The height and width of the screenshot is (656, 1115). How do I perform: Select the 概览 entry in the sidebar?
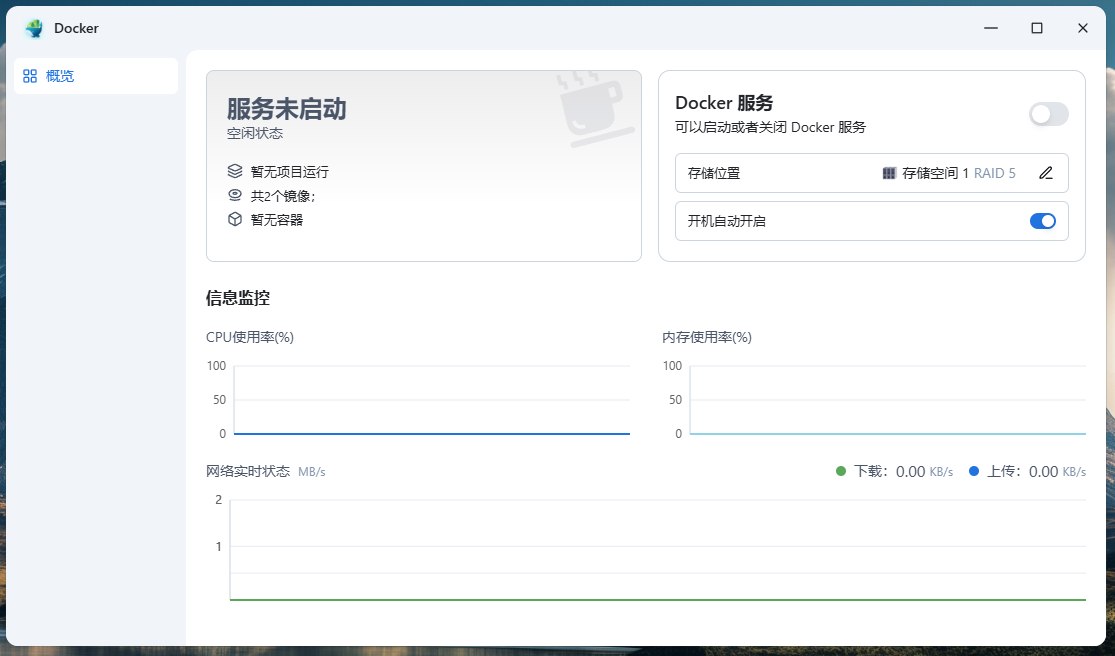(57, 76)
